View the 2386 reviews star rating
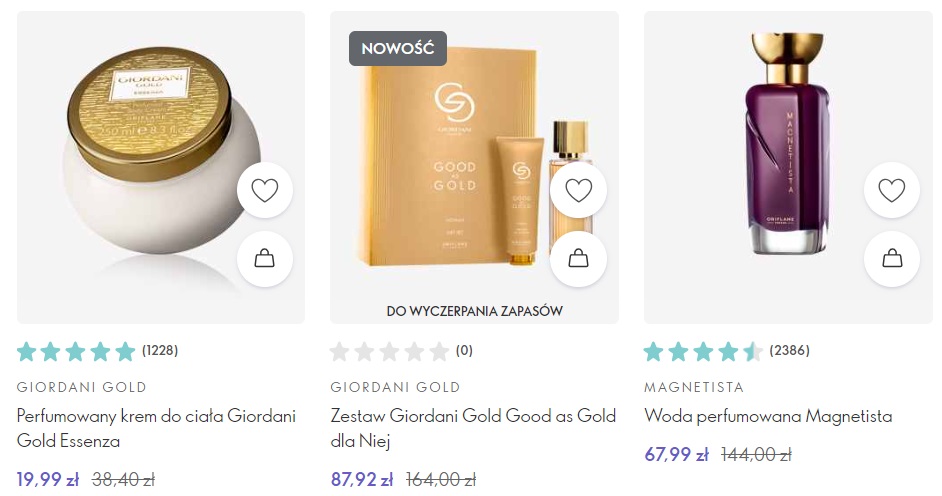 click(x=727, y=351)
